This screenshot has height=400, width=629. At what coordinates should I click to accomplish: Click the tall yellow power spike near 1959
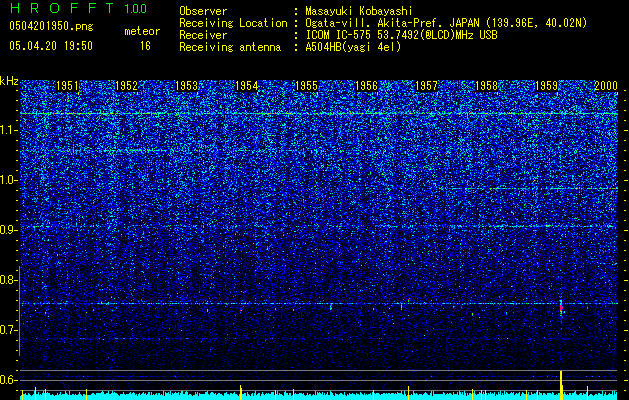pos(561,385)
